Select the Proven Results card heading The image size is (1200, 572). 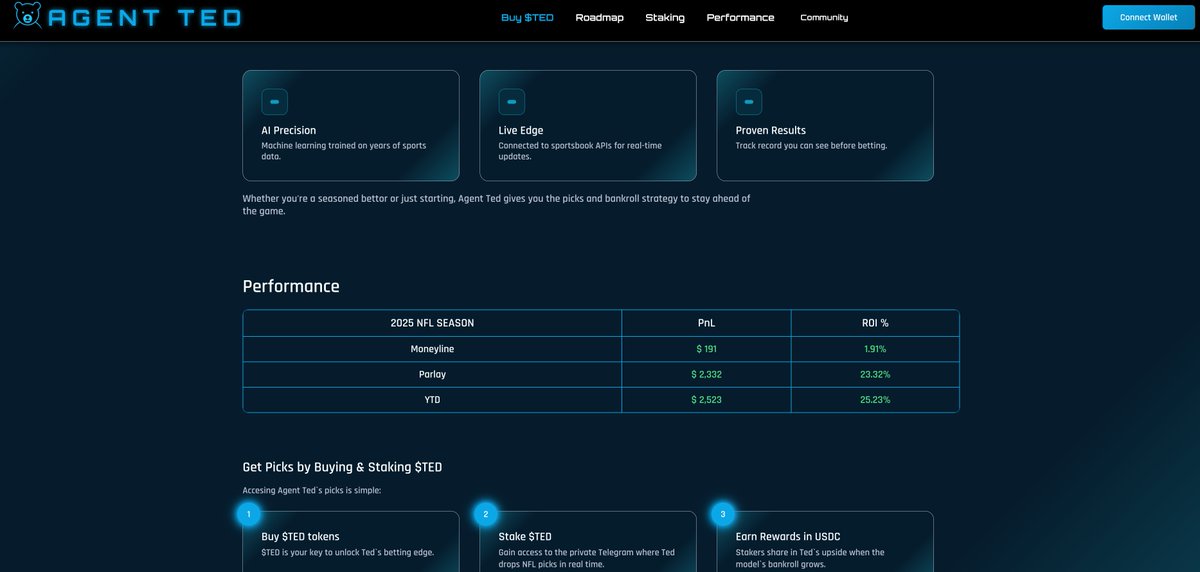[770, 130]
